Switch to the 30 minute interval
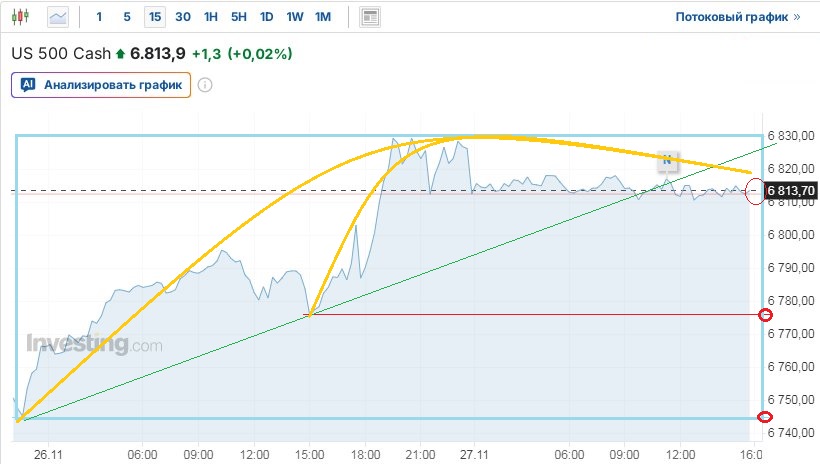Screen dimensions: 820x464 click(x=183, y=17)
